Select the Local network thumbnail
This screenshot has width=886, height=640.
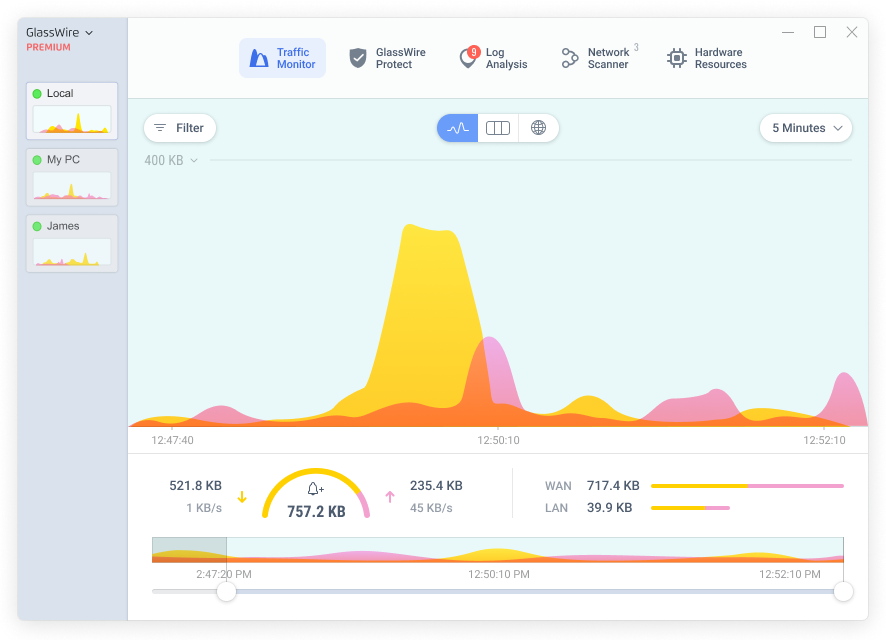click(72, 111)
